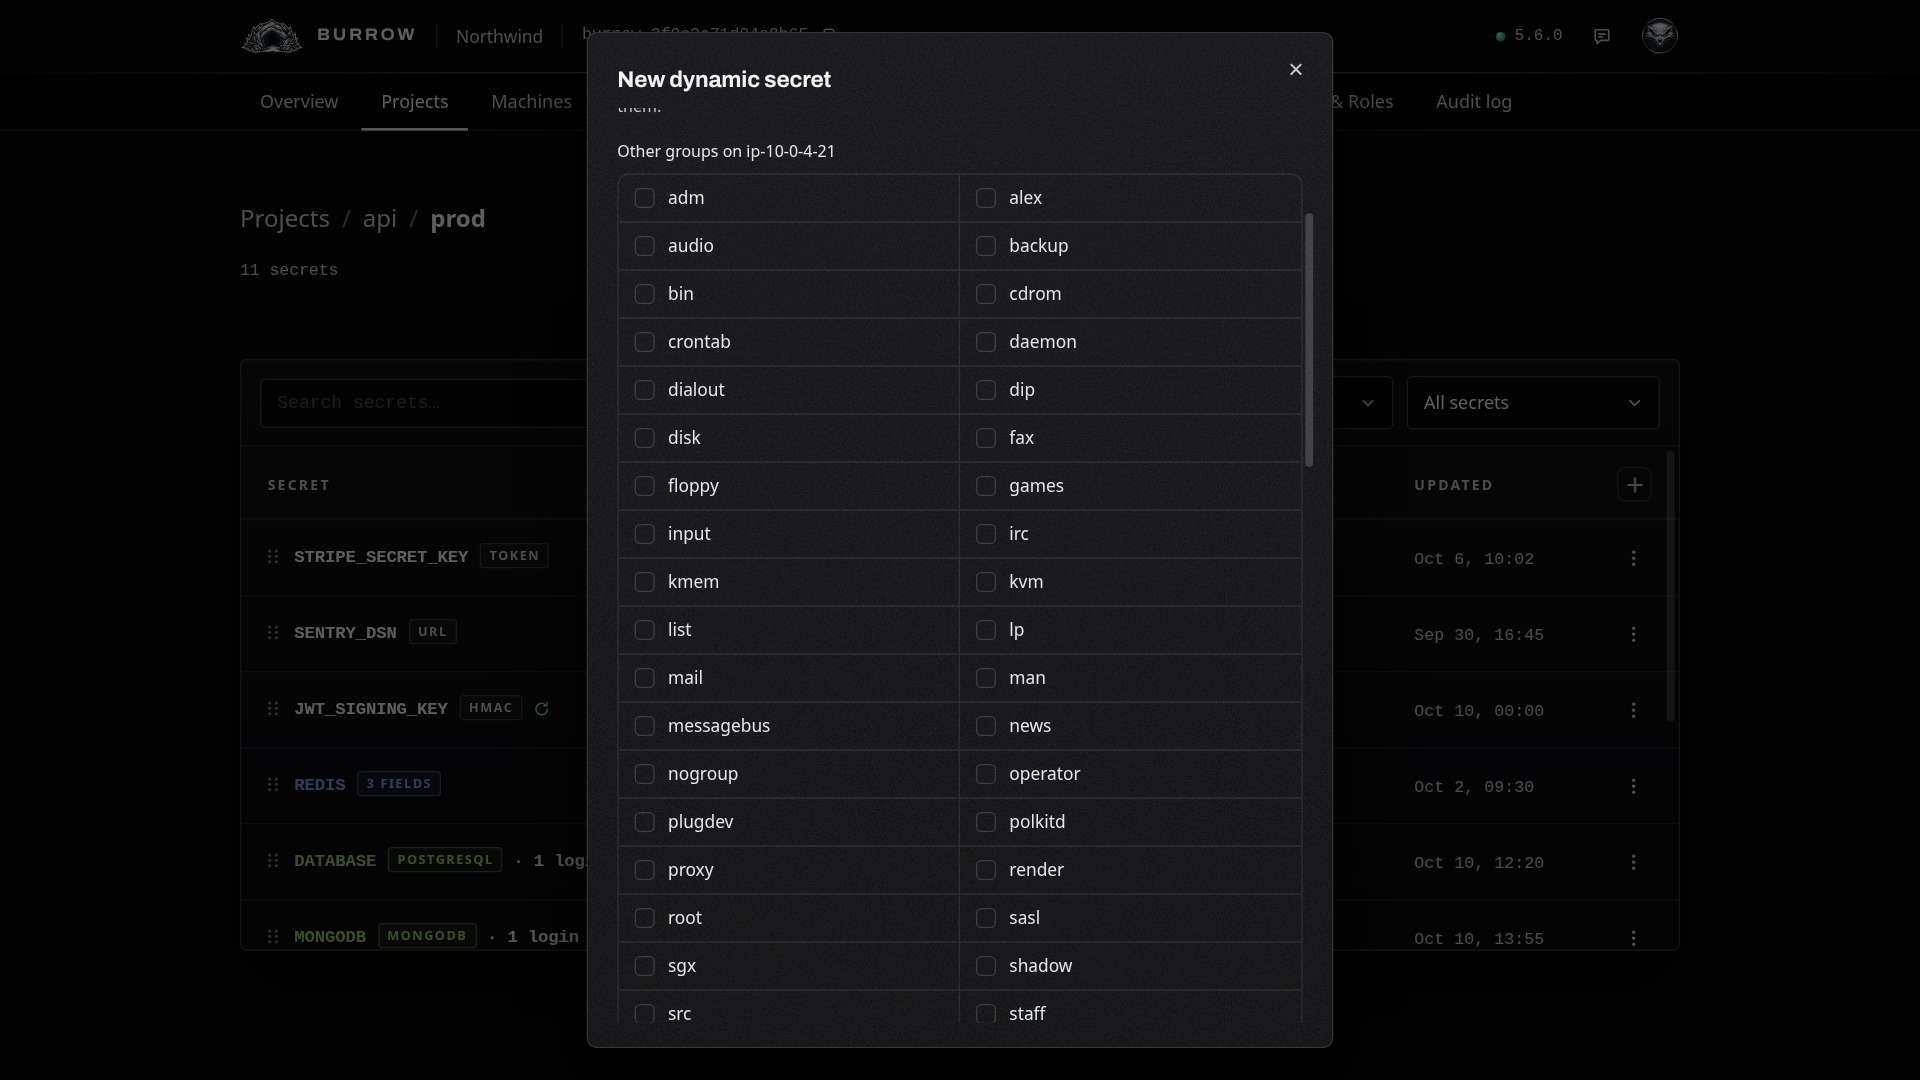1920x1080 pixels.
Task: Click the drag handle of DATABASE
Action: point(273,860)
